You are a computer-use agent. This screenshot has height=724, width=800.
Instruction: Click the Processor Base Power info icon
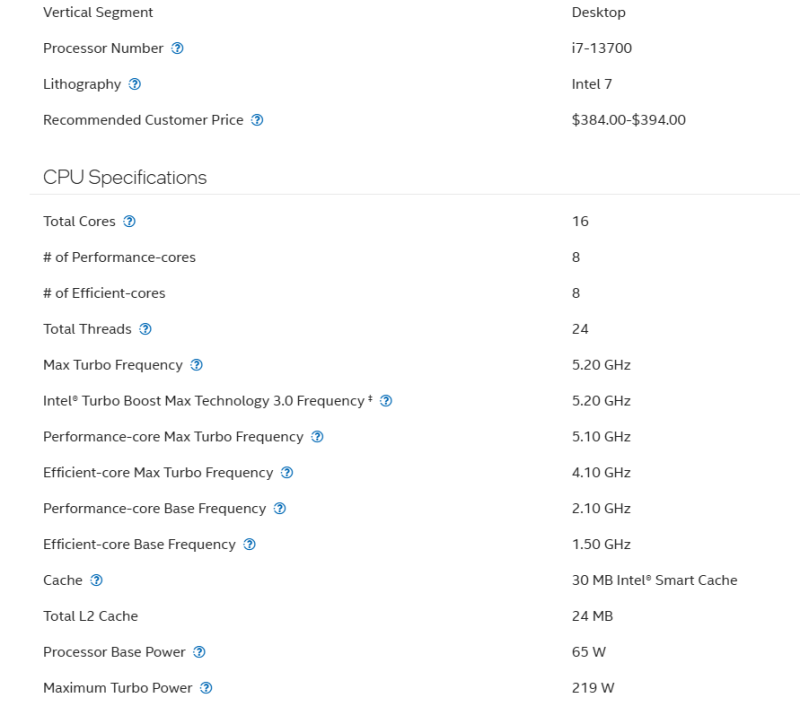(x=199, y=652)
